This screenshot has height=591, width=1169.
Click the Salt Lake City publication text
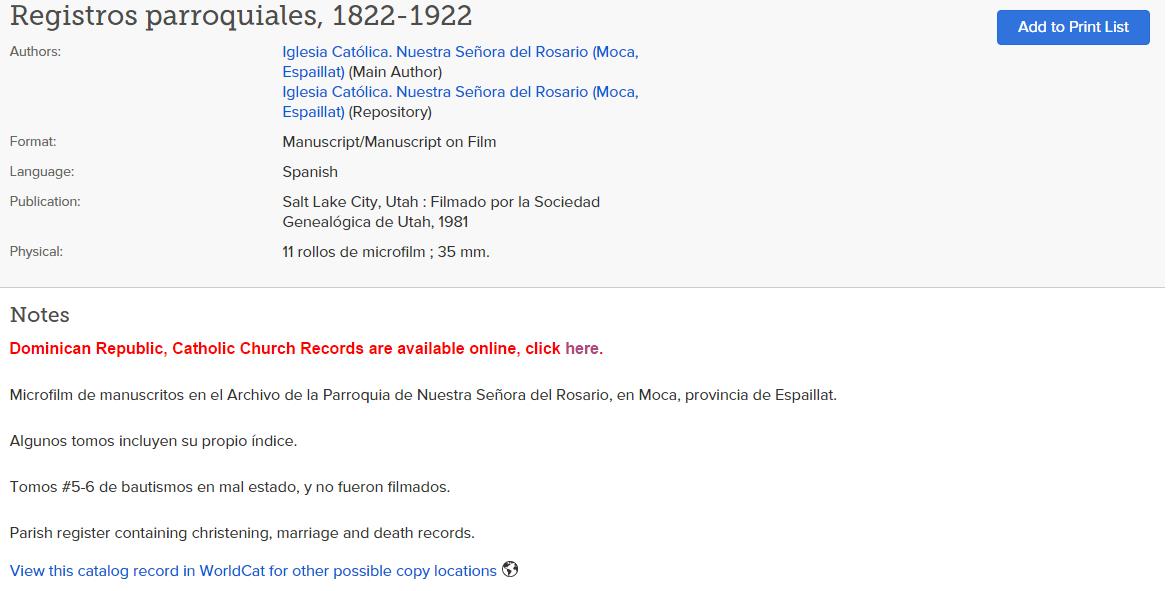click(441, 212)
